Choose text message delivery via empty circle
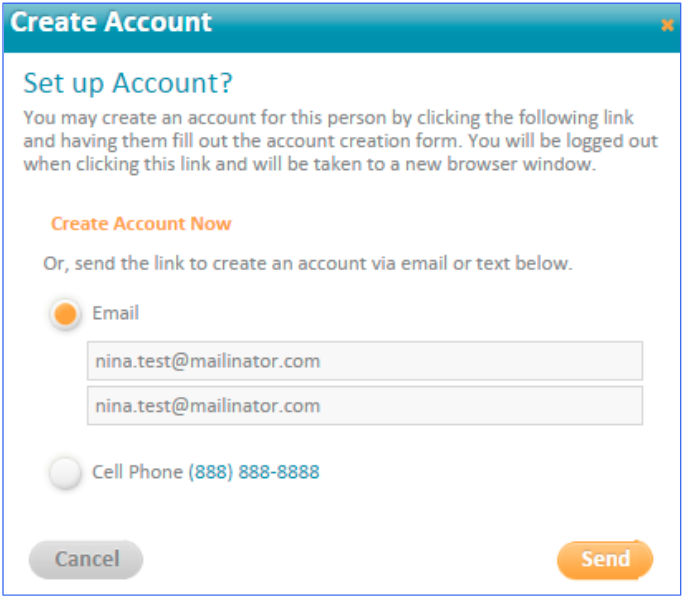The image size is (684, 599). pyautogui.click(x=65, y=472)
